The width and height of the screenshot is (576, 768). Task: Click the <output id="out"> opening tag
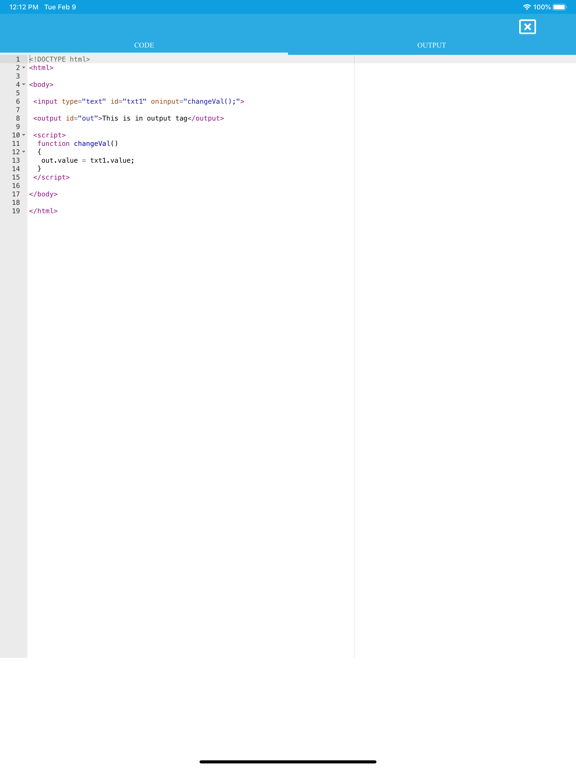(x=68, y=118)
